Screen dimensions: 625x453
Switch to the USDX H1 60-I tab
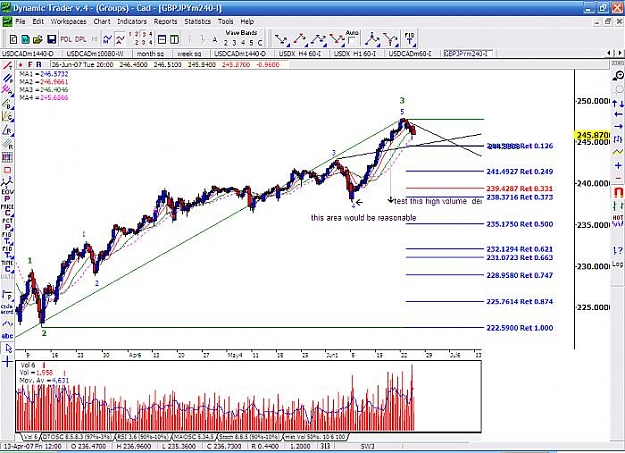point(354,53)
